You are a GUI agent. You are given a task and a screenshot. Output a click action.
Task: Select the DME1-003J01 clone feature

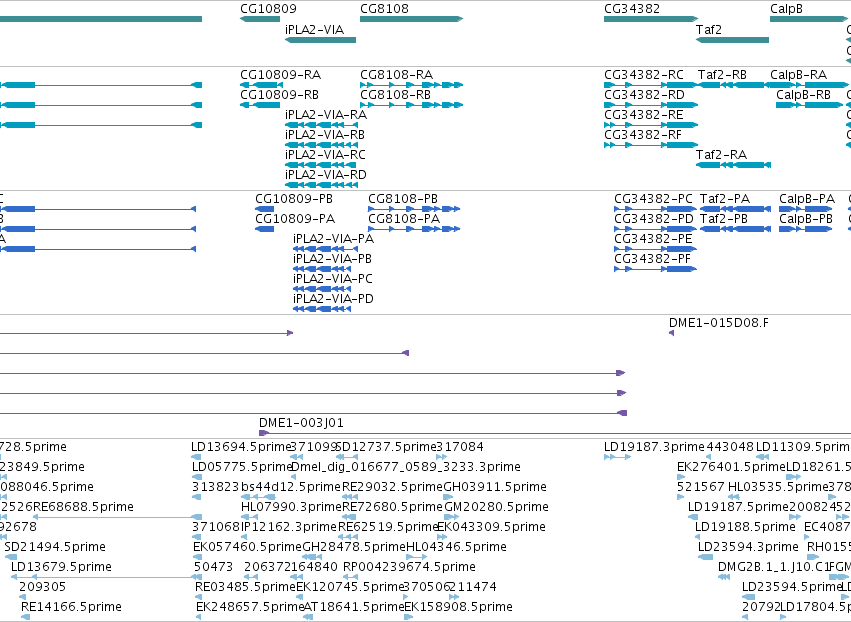click(x=301, y=423)
